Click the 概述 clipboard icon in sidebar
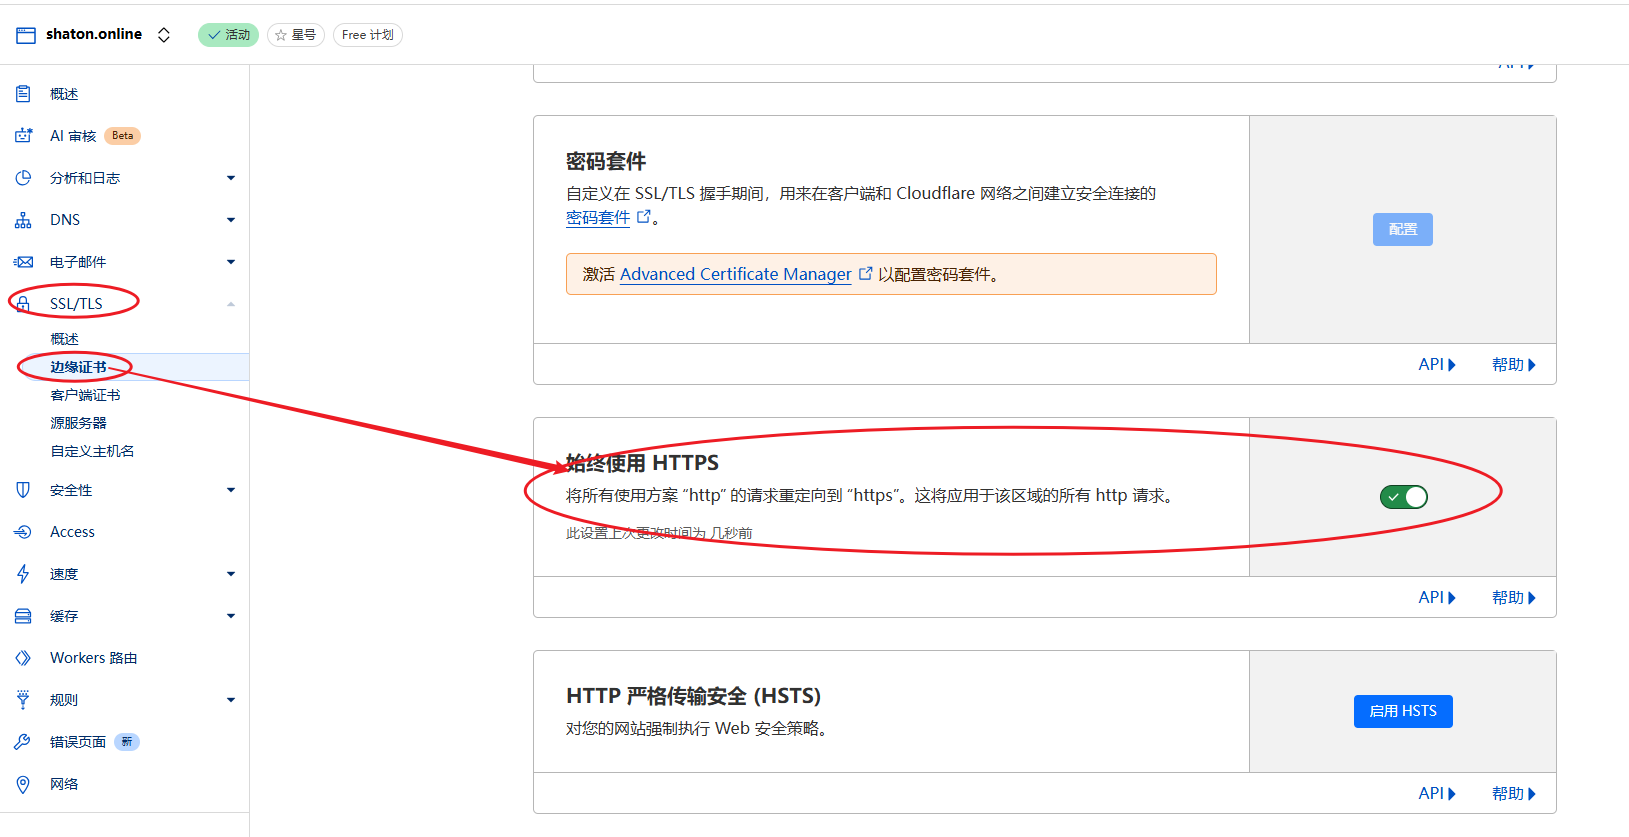Screen dimensions: 1629x837 [23, 94]
